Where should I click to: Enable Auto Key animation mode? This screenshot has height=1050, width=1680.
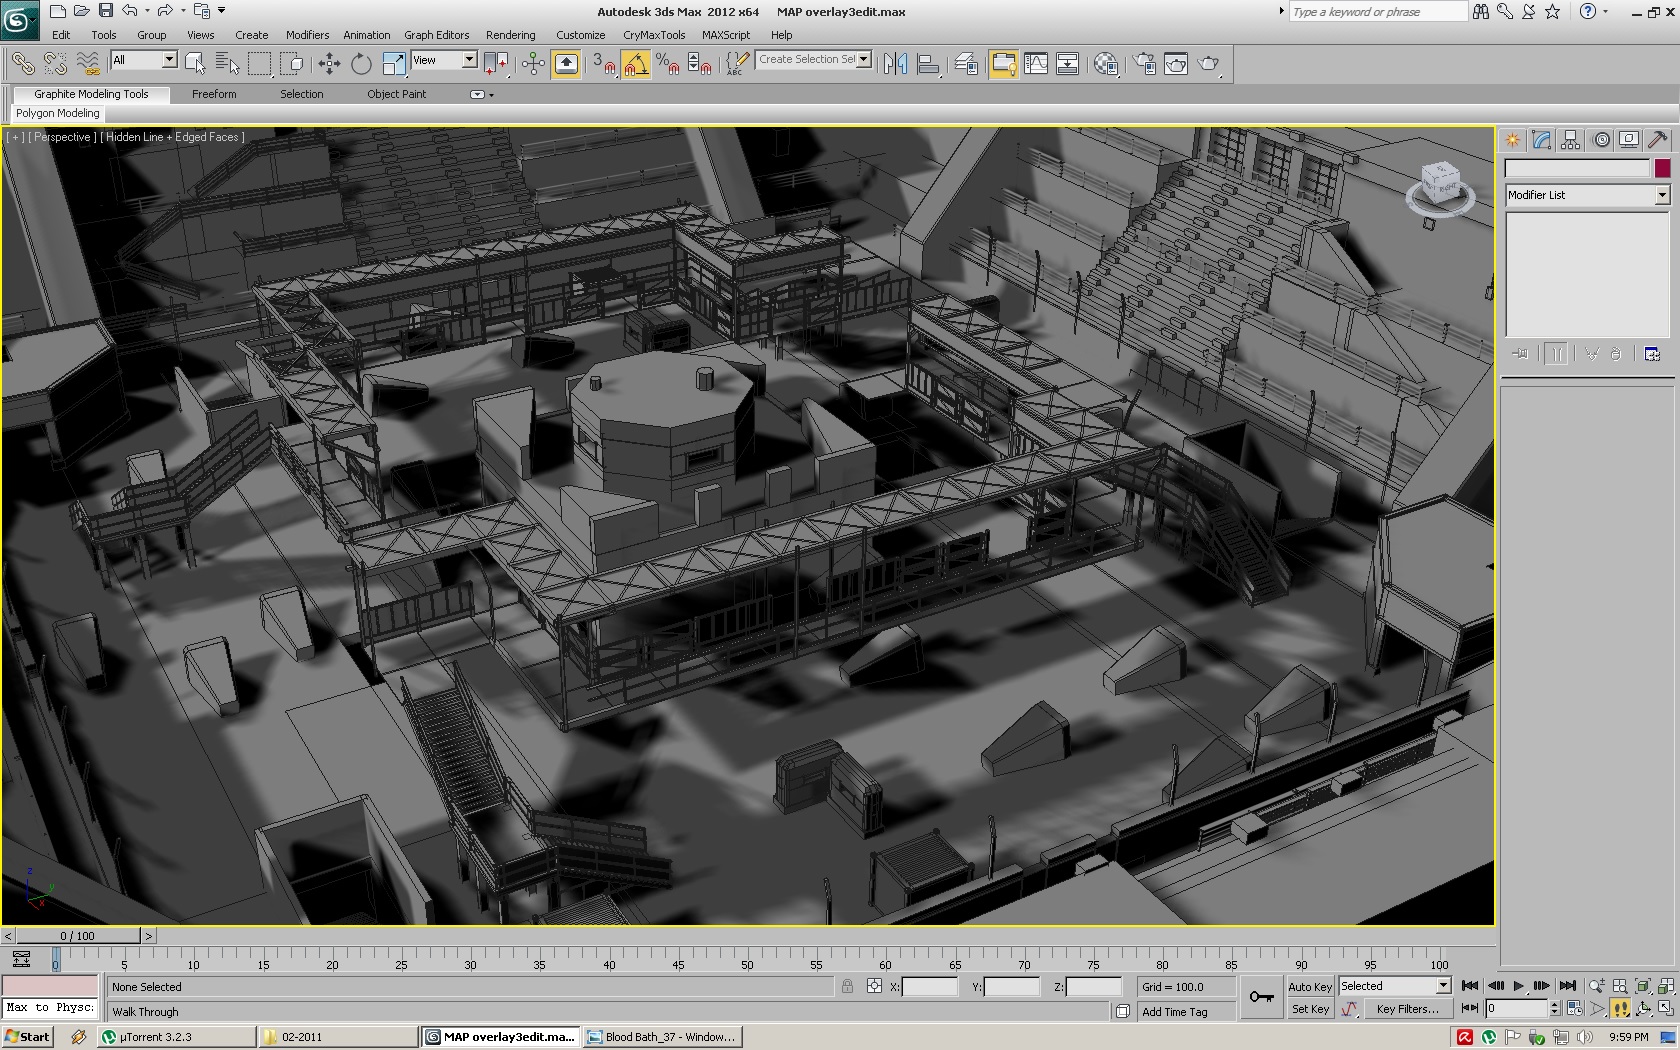[1309, 986]
